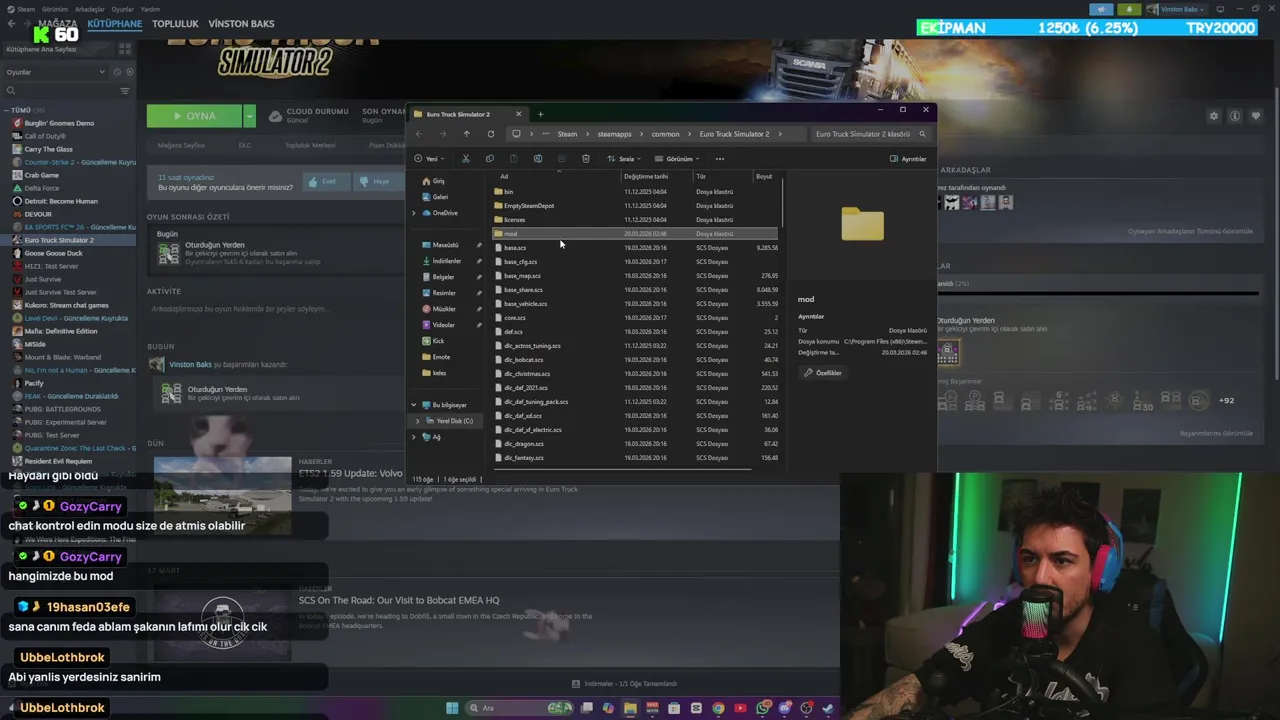Open İndirilenler in the Explorer sidebar
1280x720 pixels.
[x=446, y=261]
